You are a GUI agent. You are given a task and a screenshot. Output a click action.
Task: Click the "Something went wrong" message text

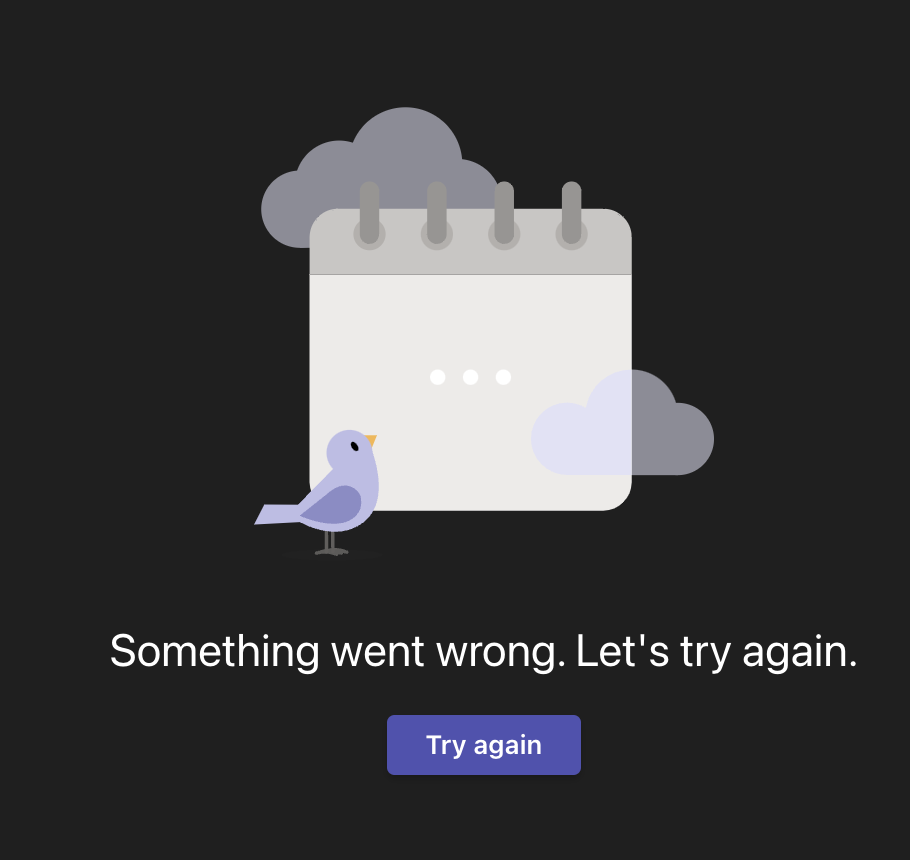point(338,652)
